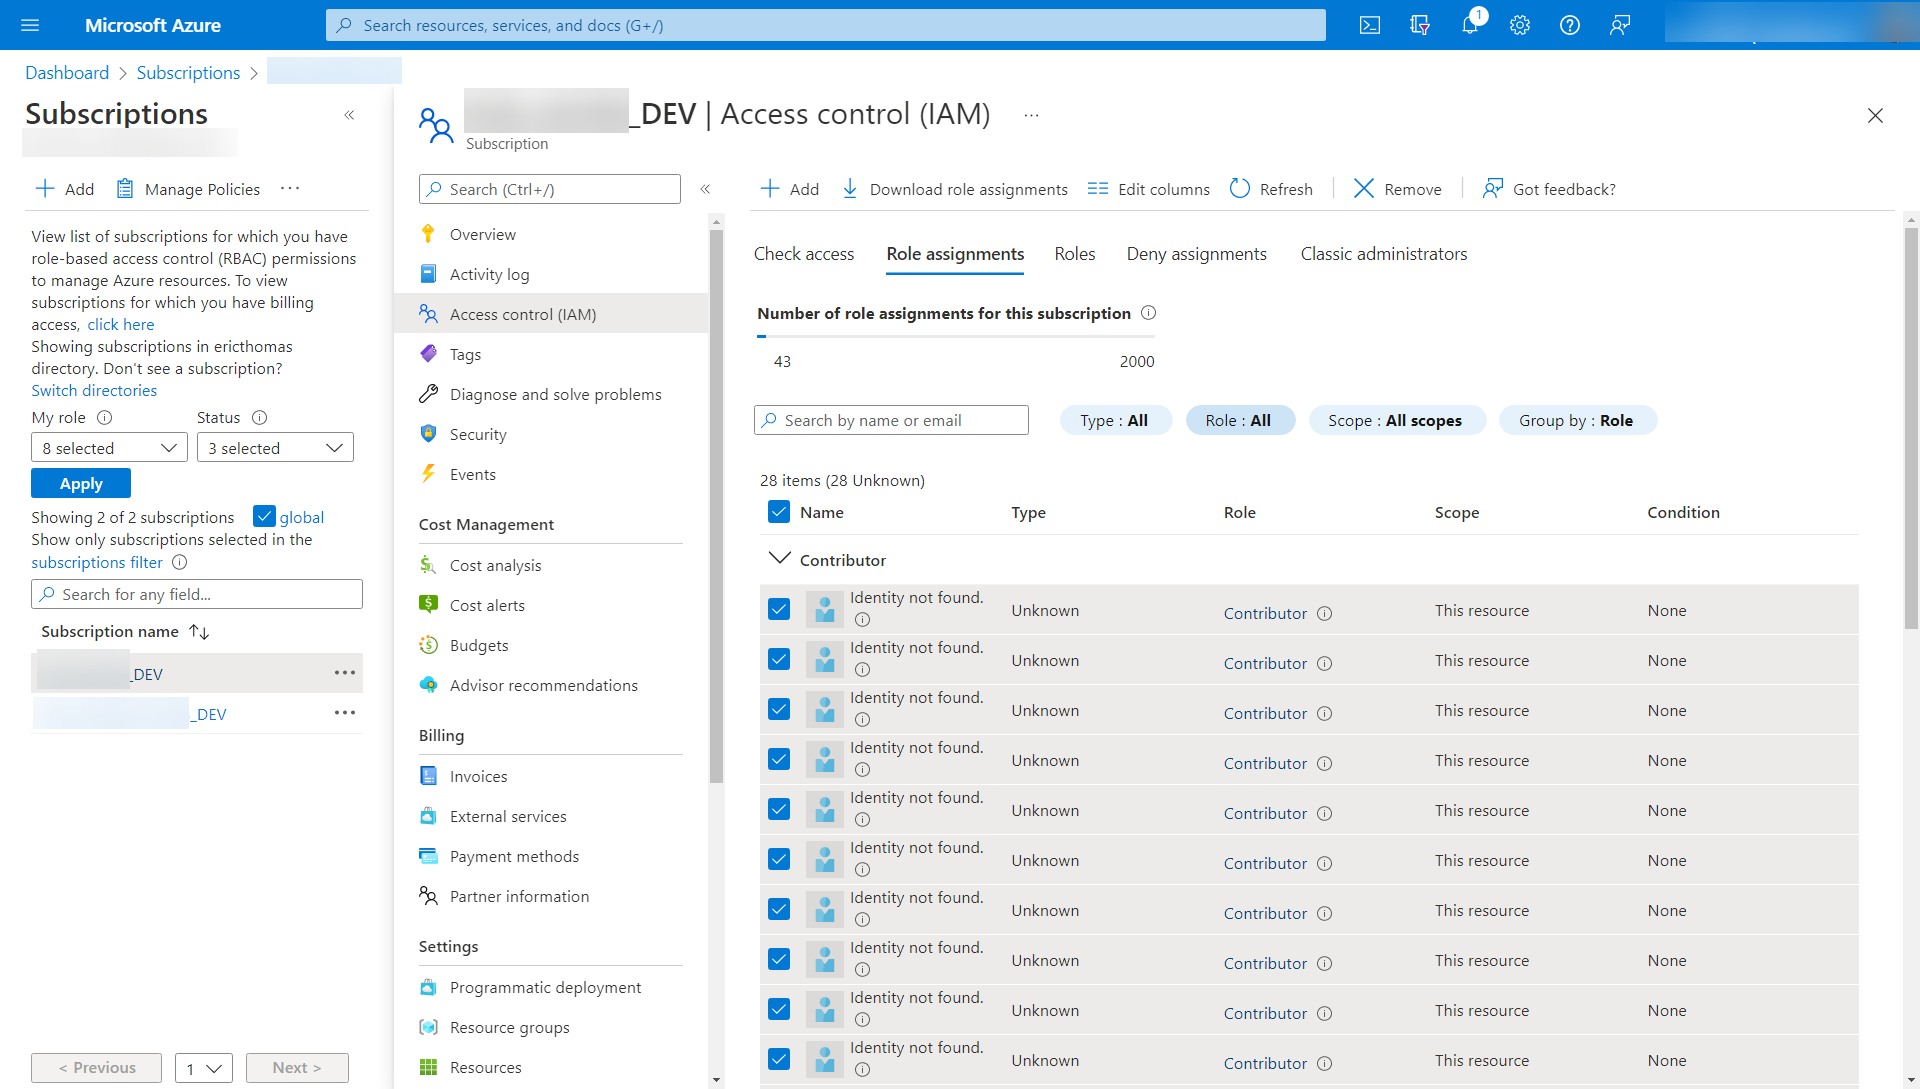The width and height of the screenshot is (1920, 1089).
Task: Focus the Search by name or email field
Action: coord(891,420)
